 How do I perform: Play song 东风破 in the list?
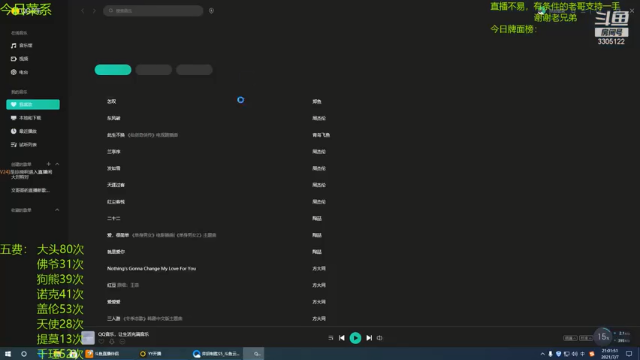click(113, 118)
